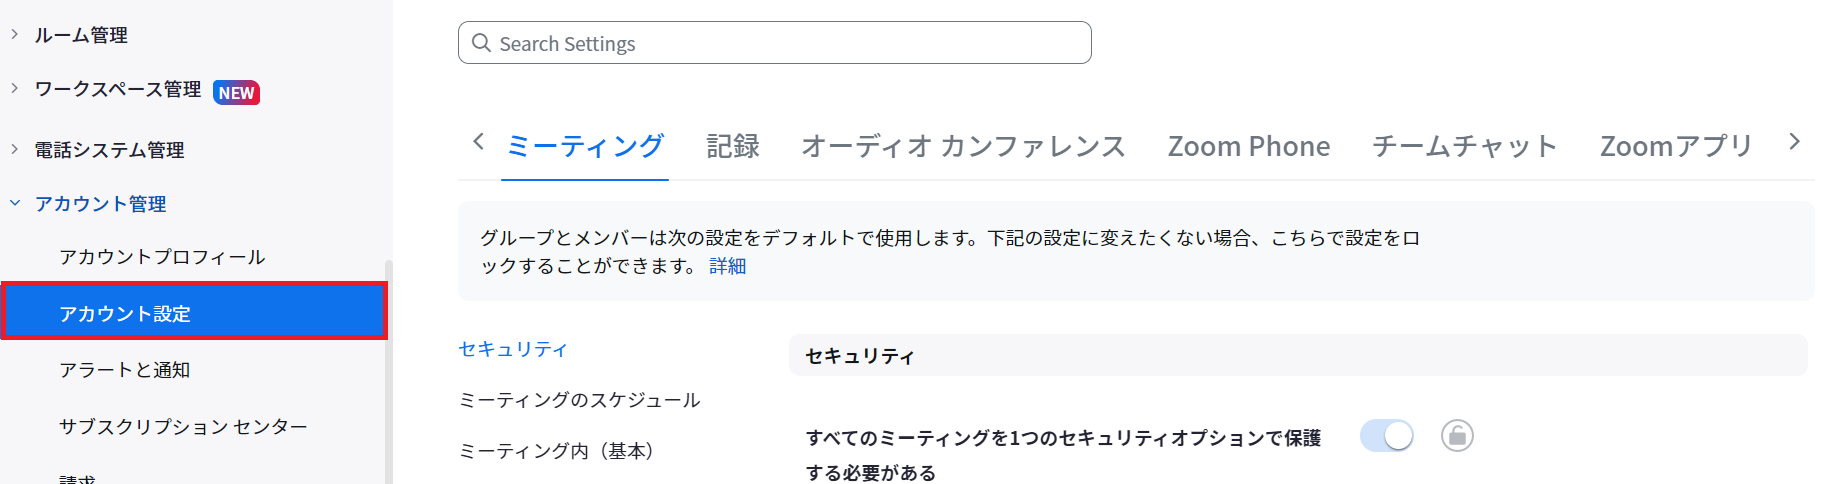1821x484 pixels.
Task: Click the lock icon beside security toggle
Action: coord(1457,436)
